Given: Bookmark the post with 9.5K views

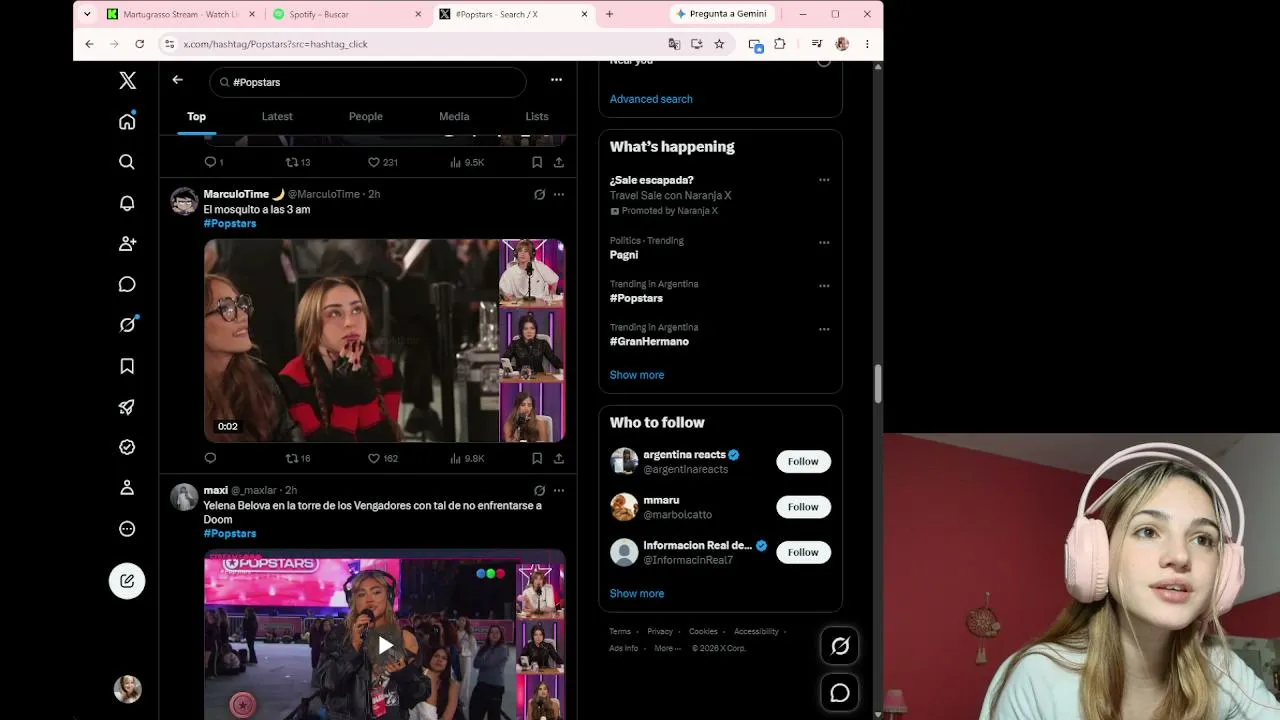Looking at the screenshot, I should coord(537,162).
